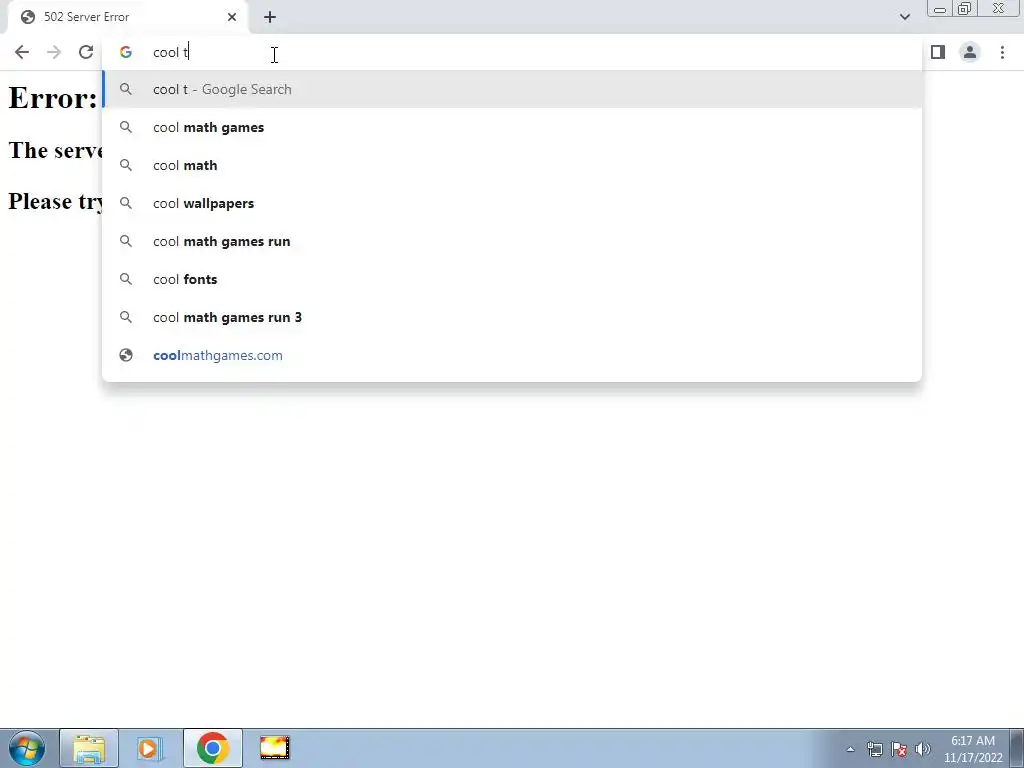Click the forward navigation arrow

[x=54, y=52]
